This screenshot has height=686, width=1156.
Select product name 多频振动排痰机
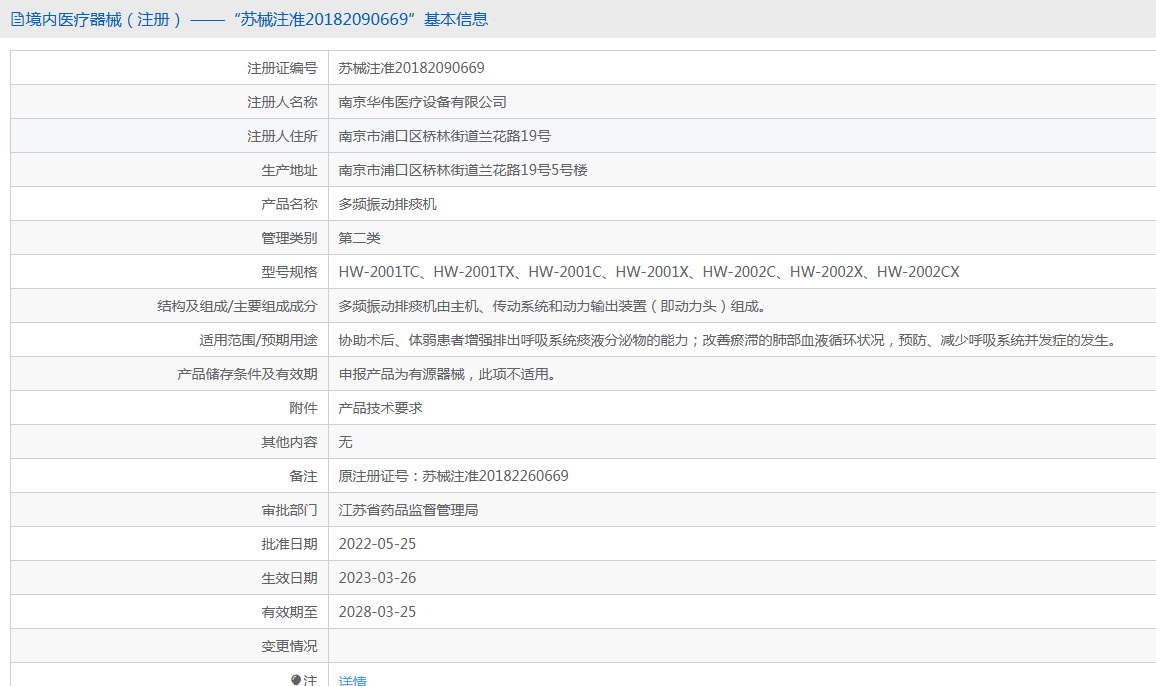(388, 204)
